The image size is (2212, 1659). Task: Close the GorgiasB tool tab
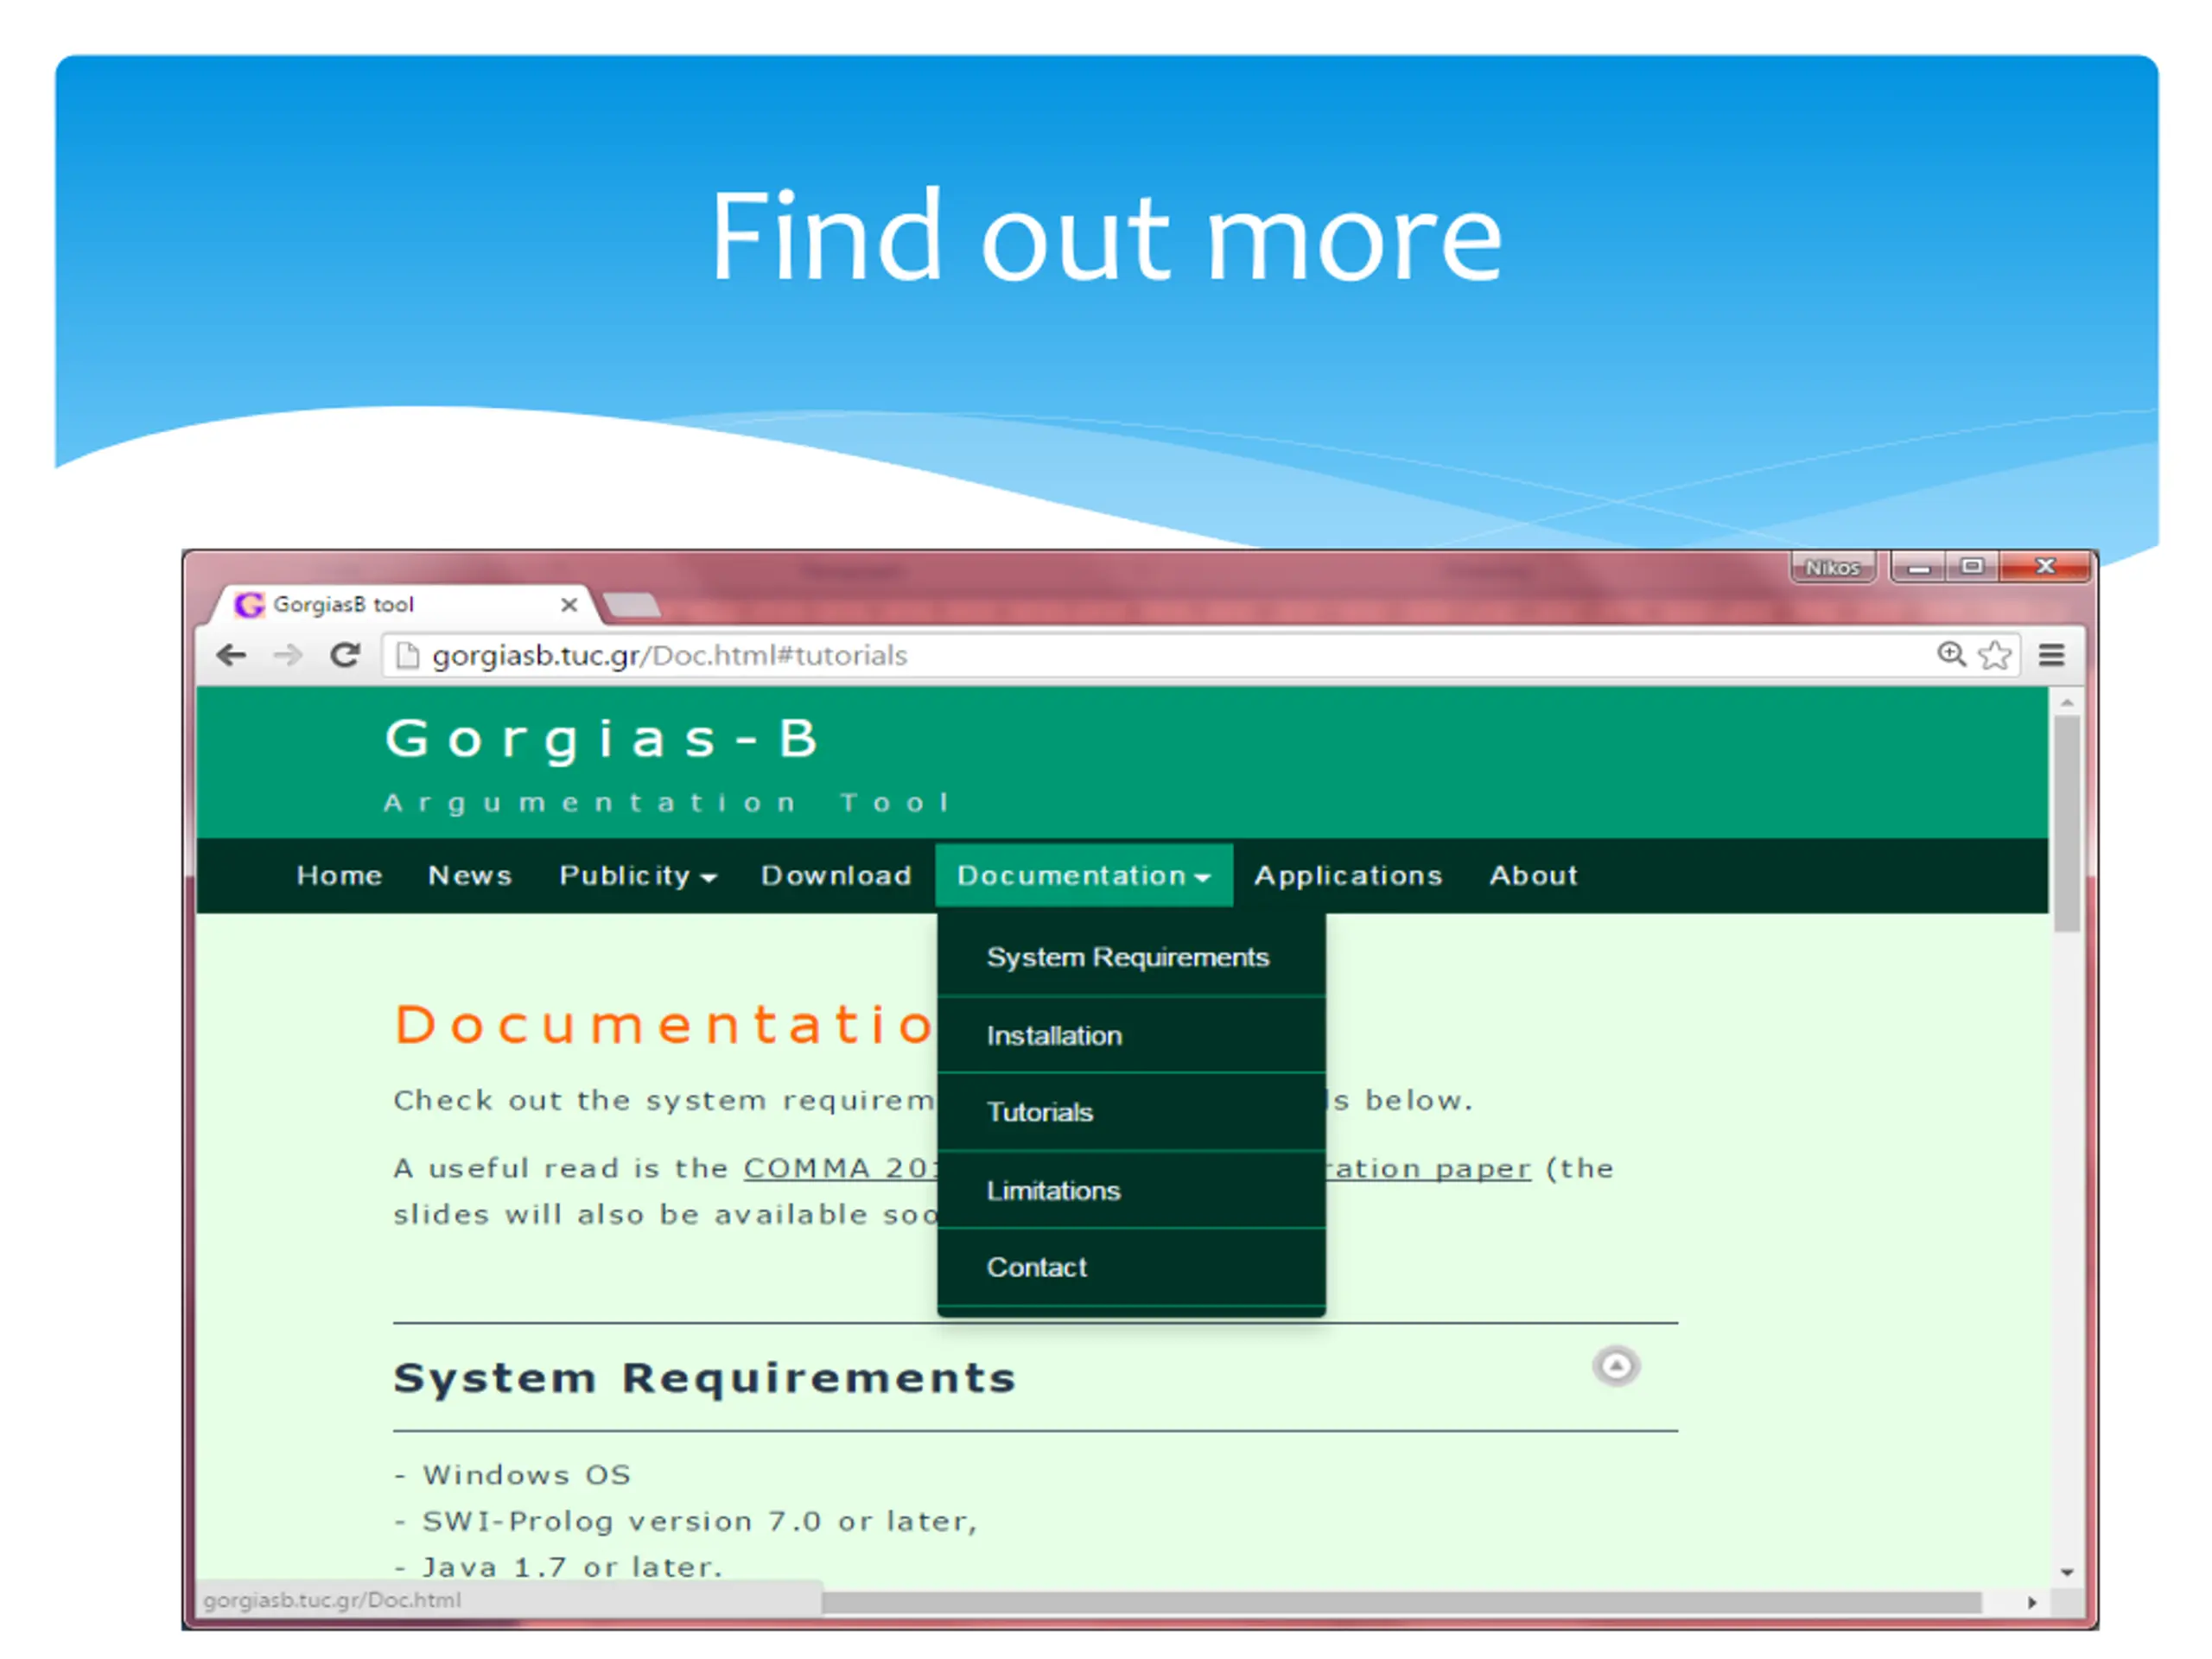[x=569, y=604]
